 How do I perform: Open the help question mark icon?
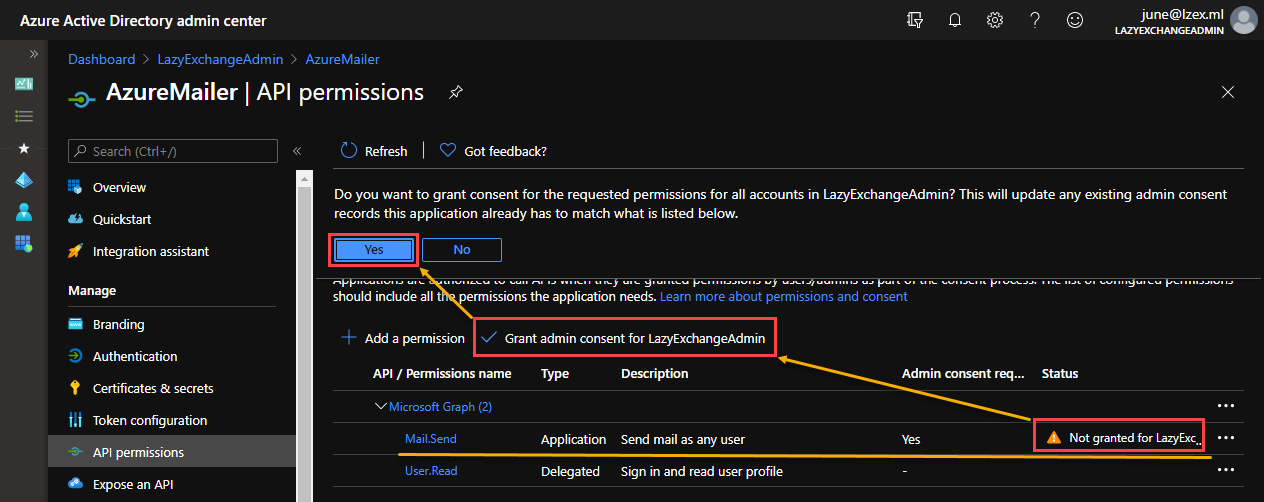[1035, 20]
